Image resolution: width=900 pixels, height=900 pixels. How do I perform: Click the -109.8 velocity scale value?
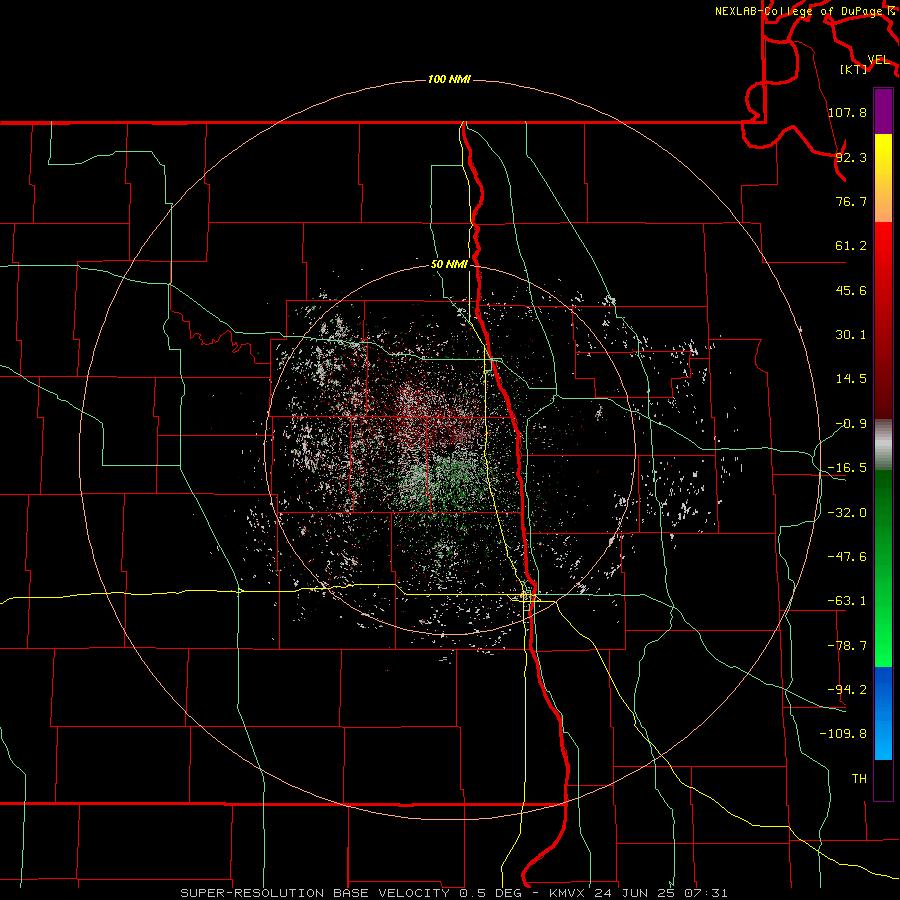point(843,734)
